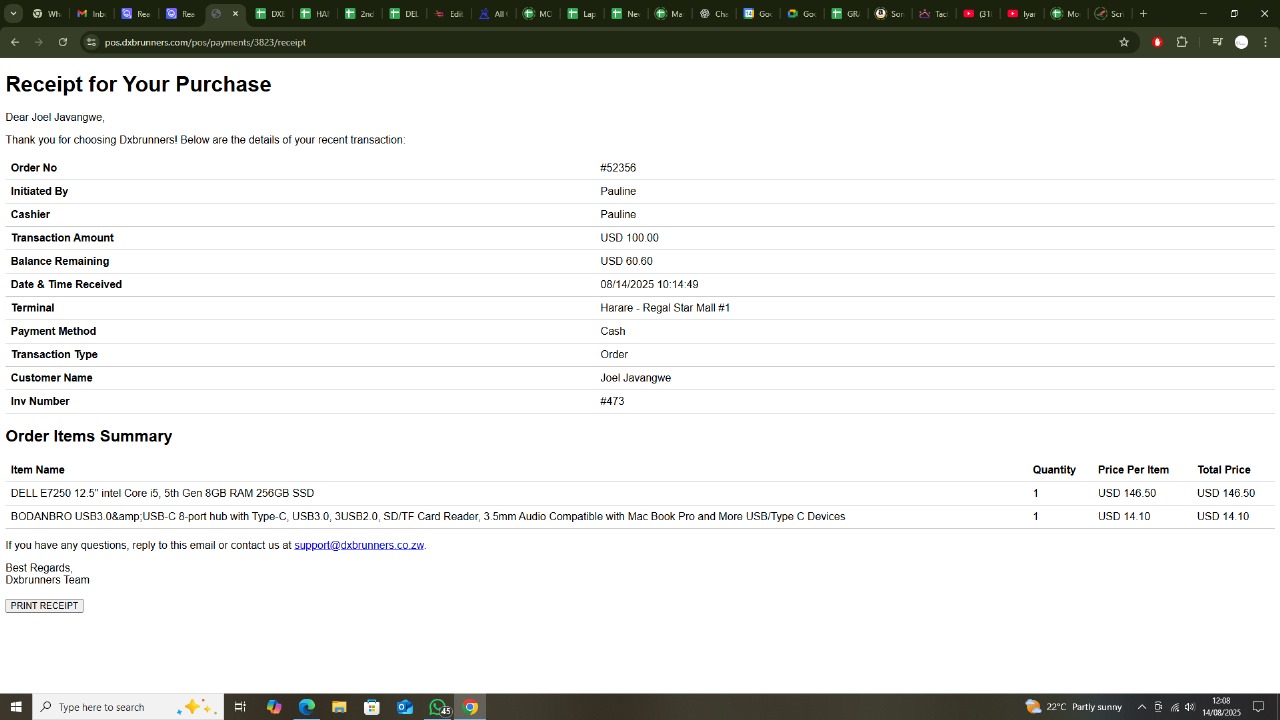Open the volume tray icon
Image resolution: width=1280 pixels, height=720 pixels.
(x=1190, y=707)
